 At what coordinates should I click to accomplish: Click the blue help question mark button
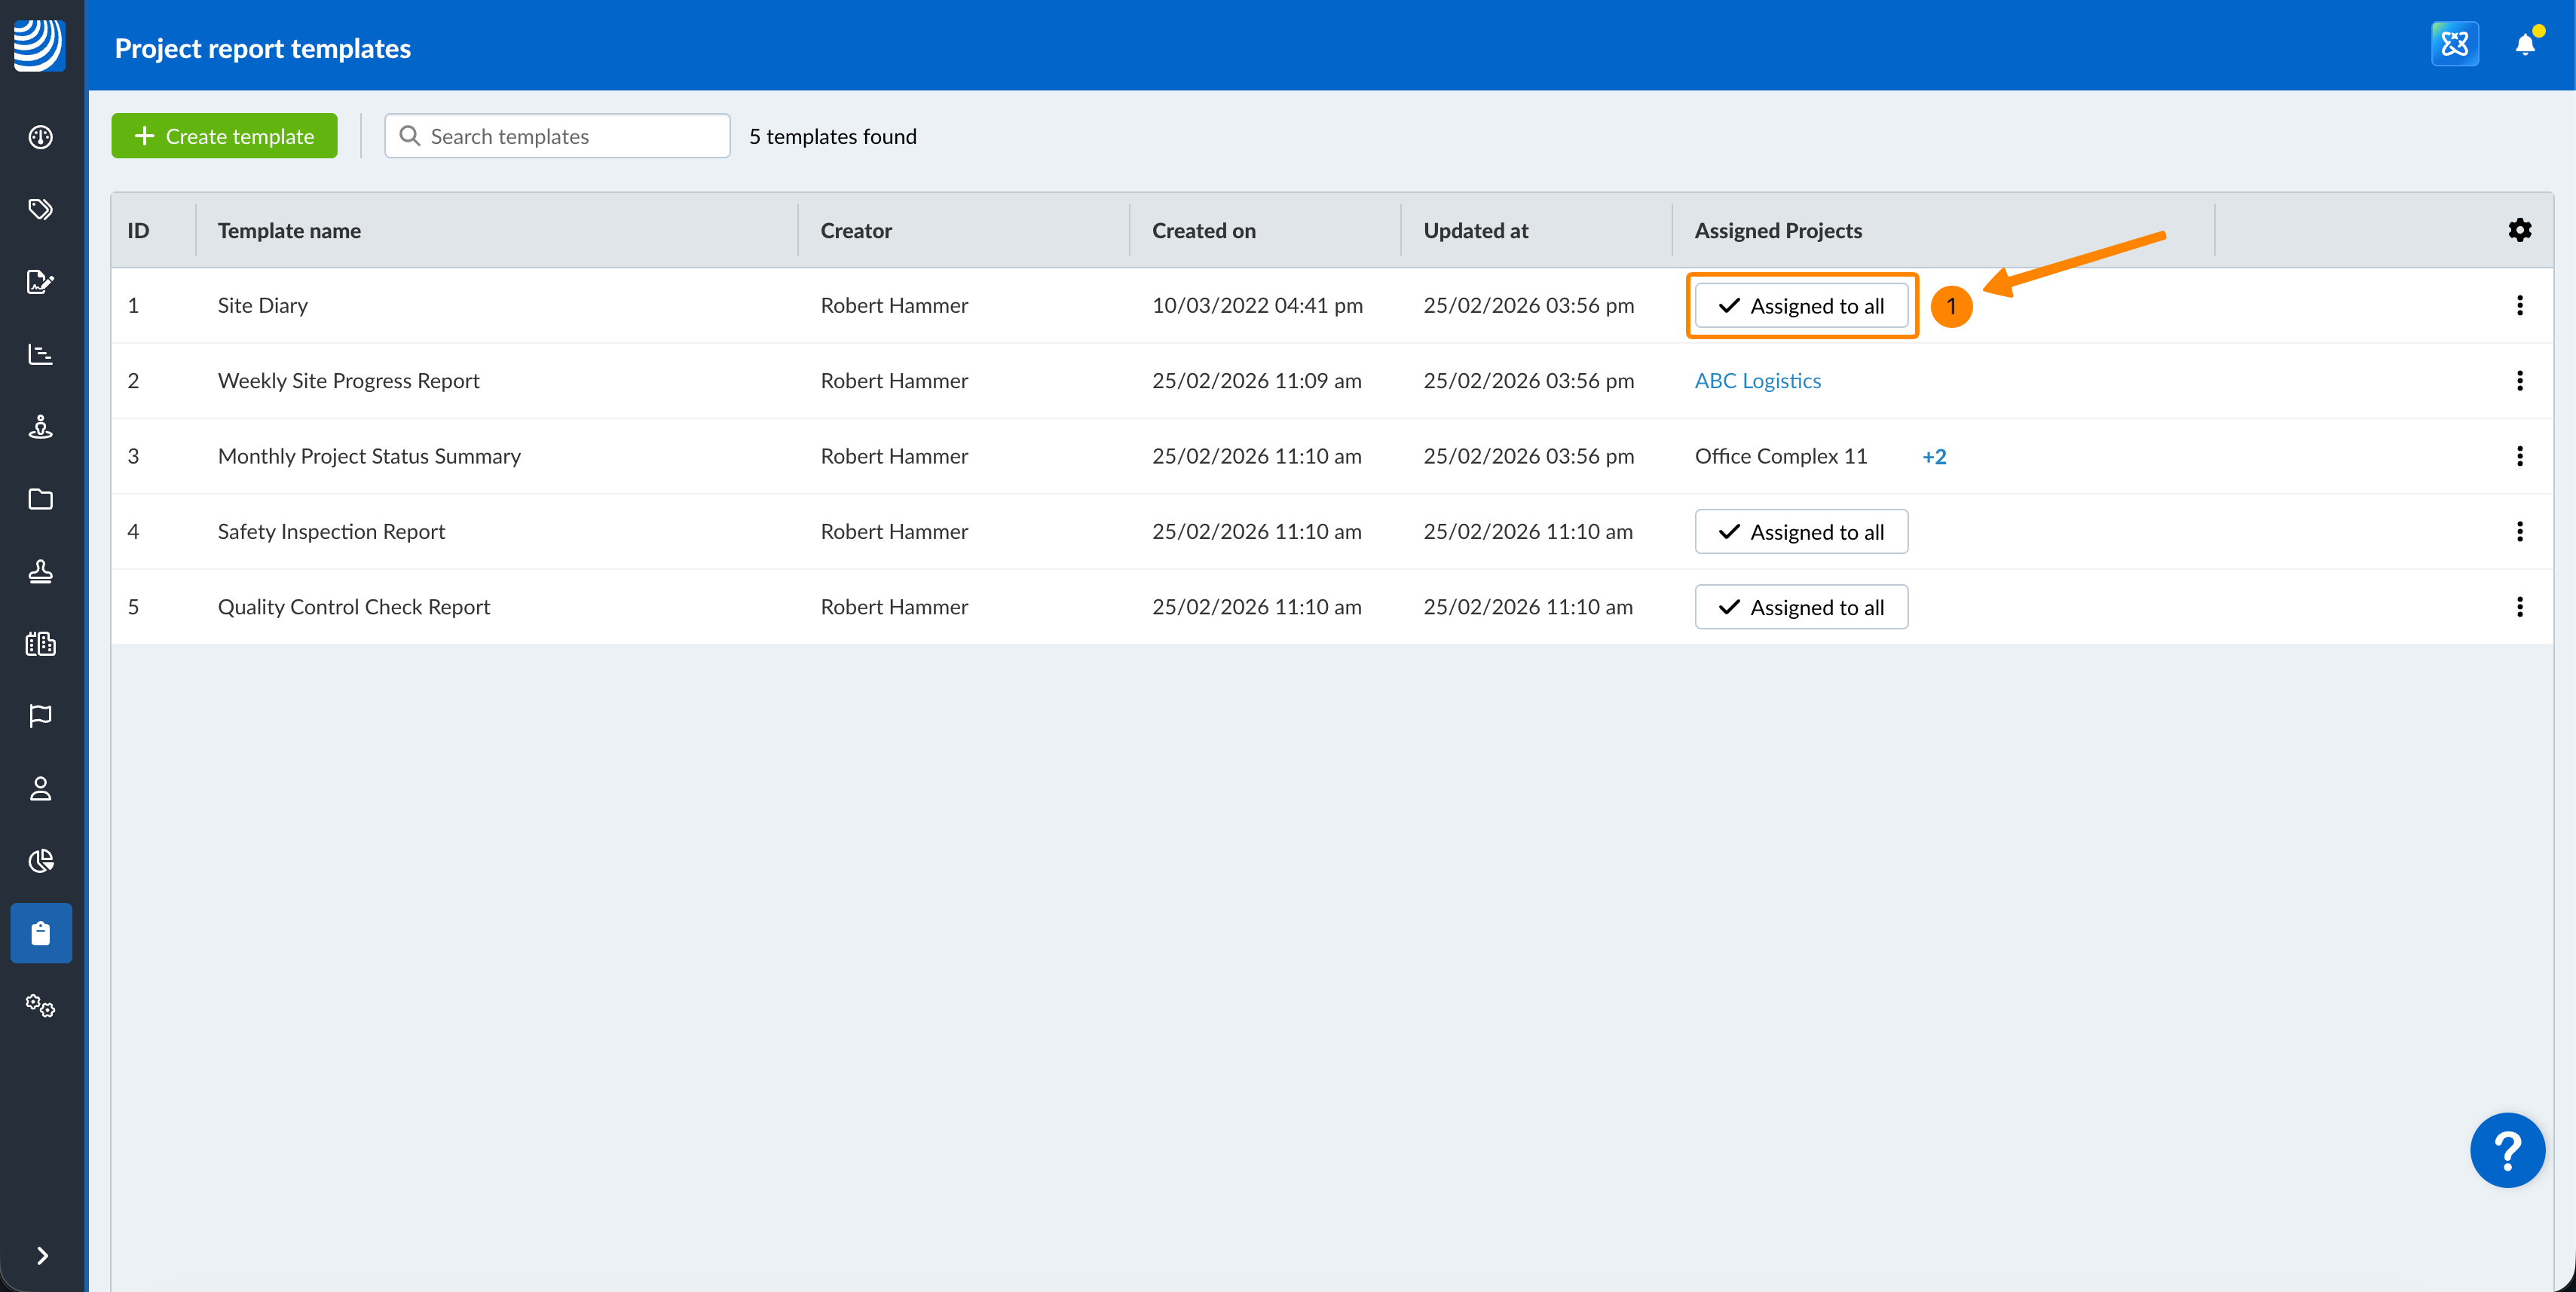(2506, 1150)
